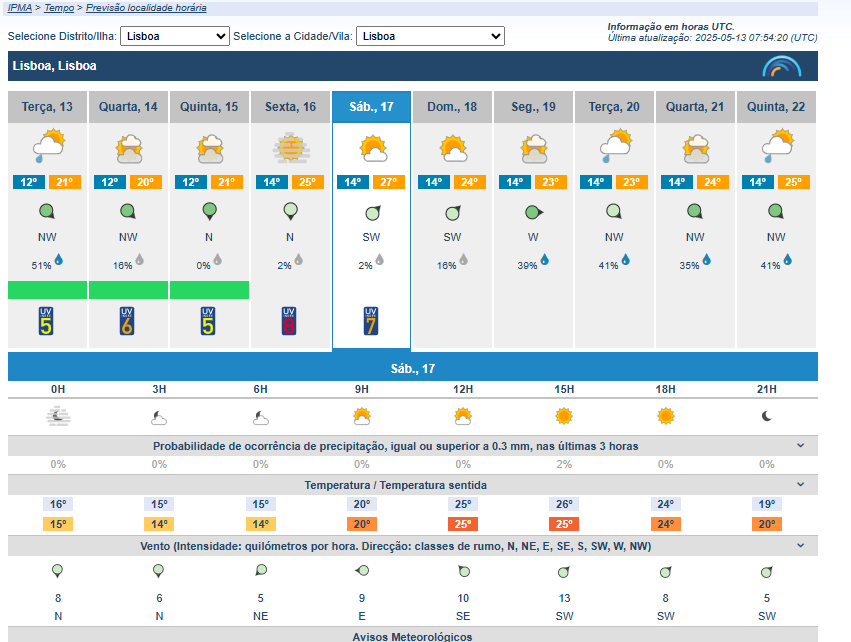The height and width of the screenshot is (642, 851).
Task: Click the 39% rain probability for Seg., 19
Action: [x=527, y=265]
